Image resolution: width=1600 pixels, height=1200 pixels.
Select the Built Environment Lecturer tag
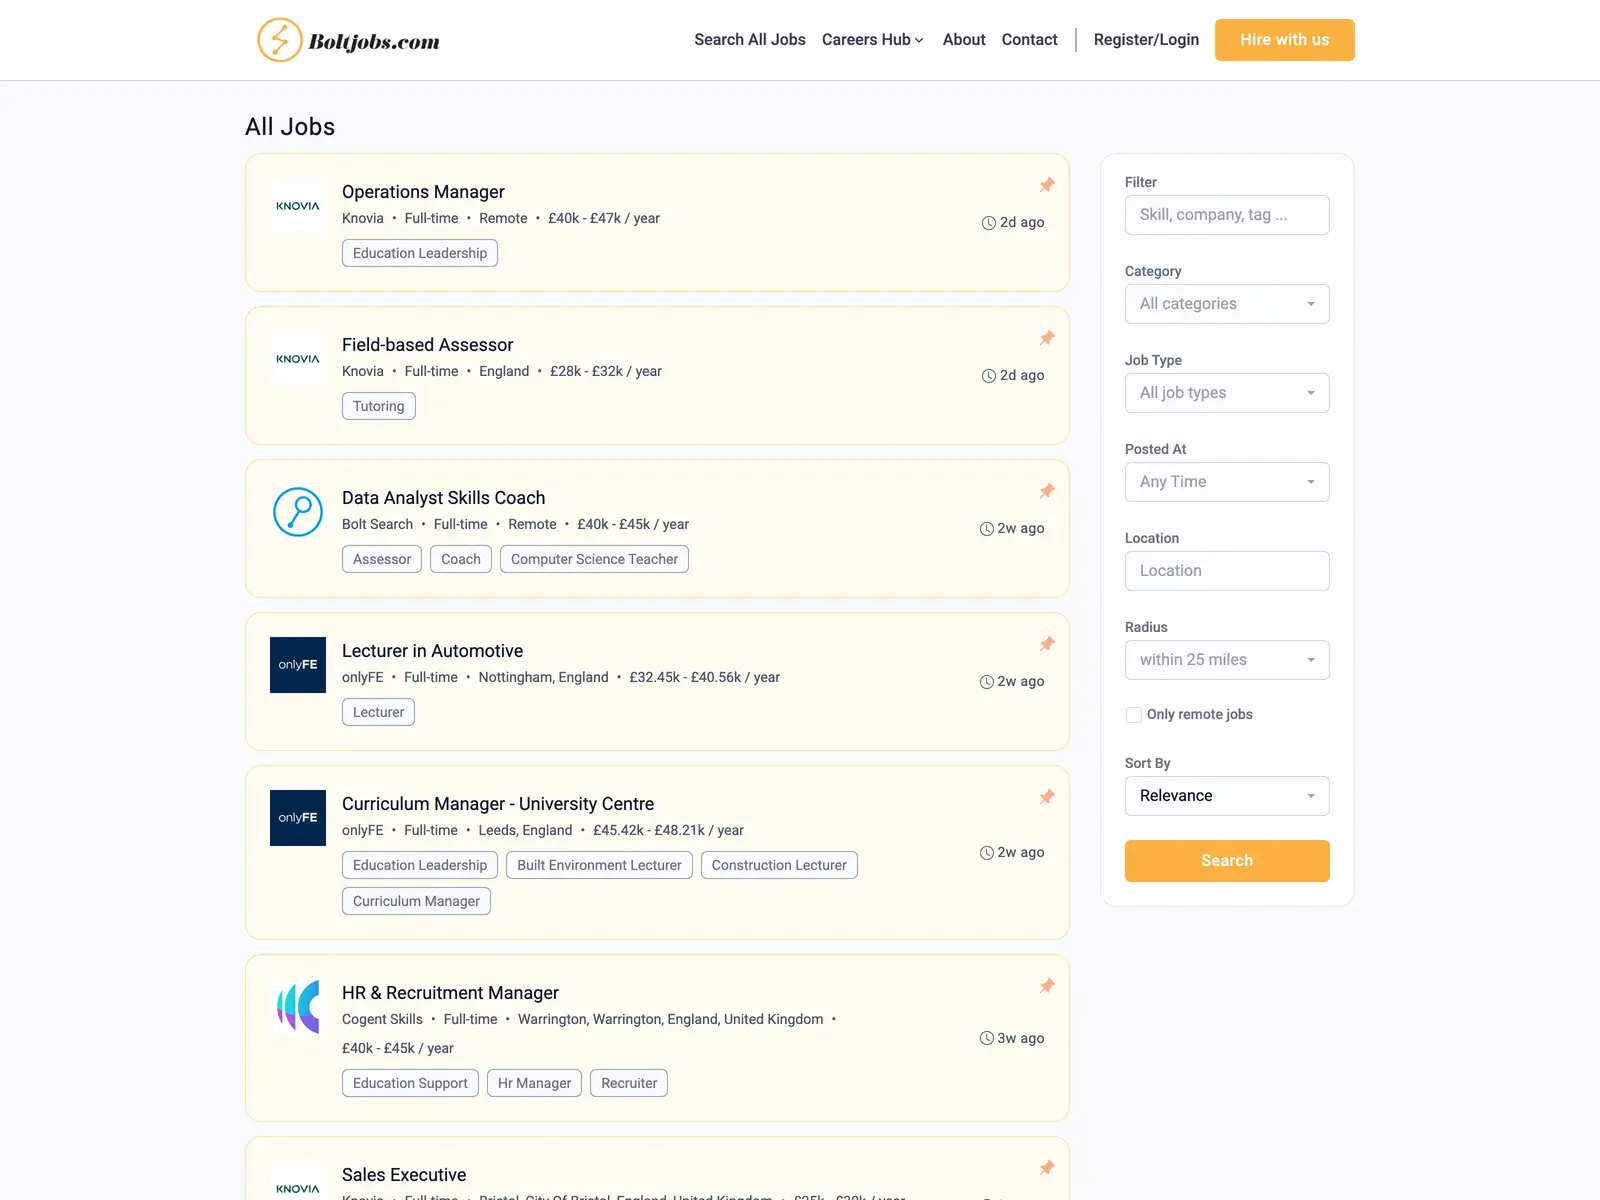point(599,865)
